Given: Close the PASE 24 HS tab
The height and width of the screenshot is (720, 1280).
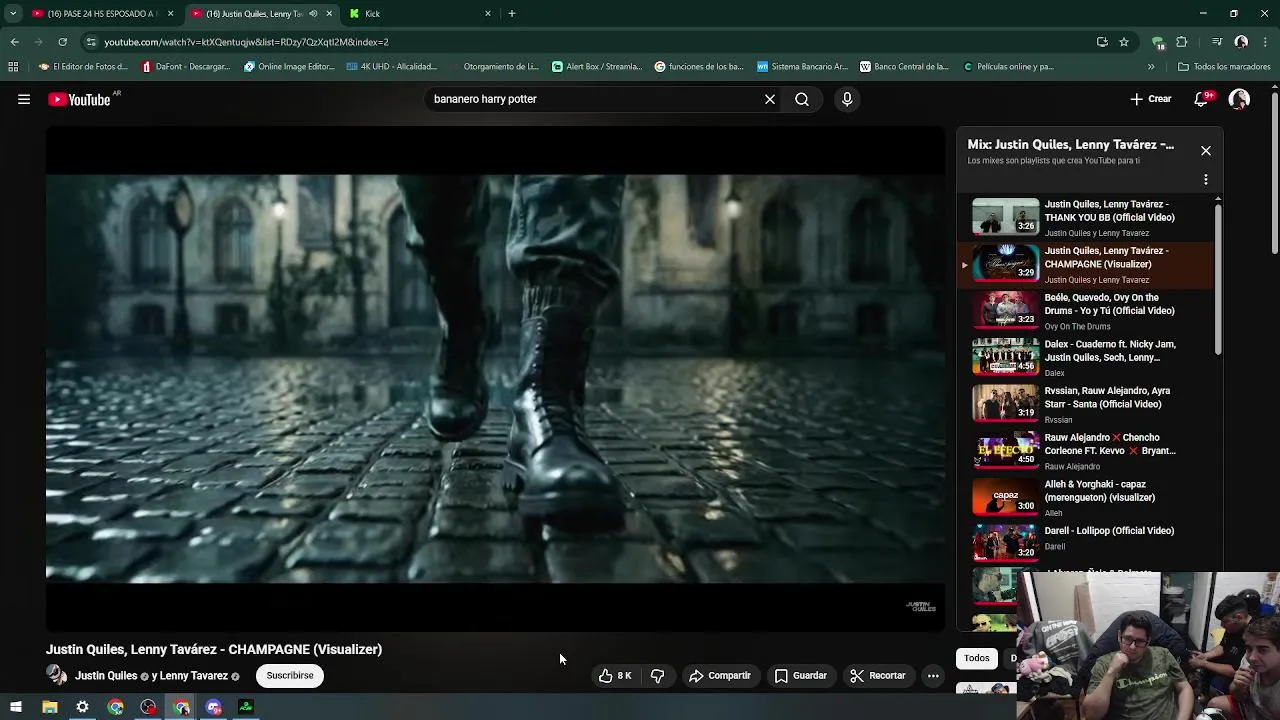Looking at the screenshot, I should (x=170, y=14).
